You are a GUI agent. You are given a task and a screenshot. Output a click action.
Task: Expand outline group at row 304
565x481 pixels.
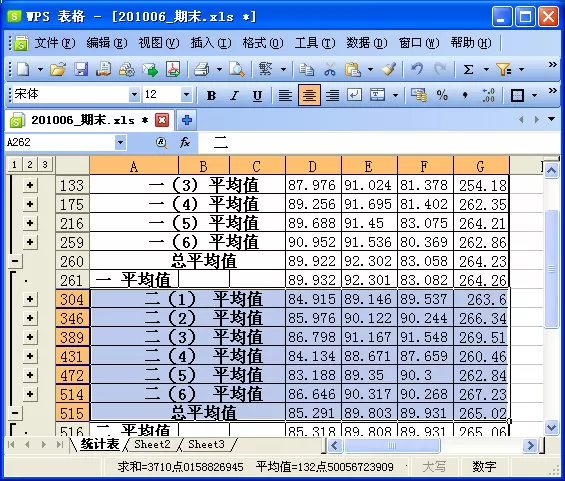click(30, 299)
